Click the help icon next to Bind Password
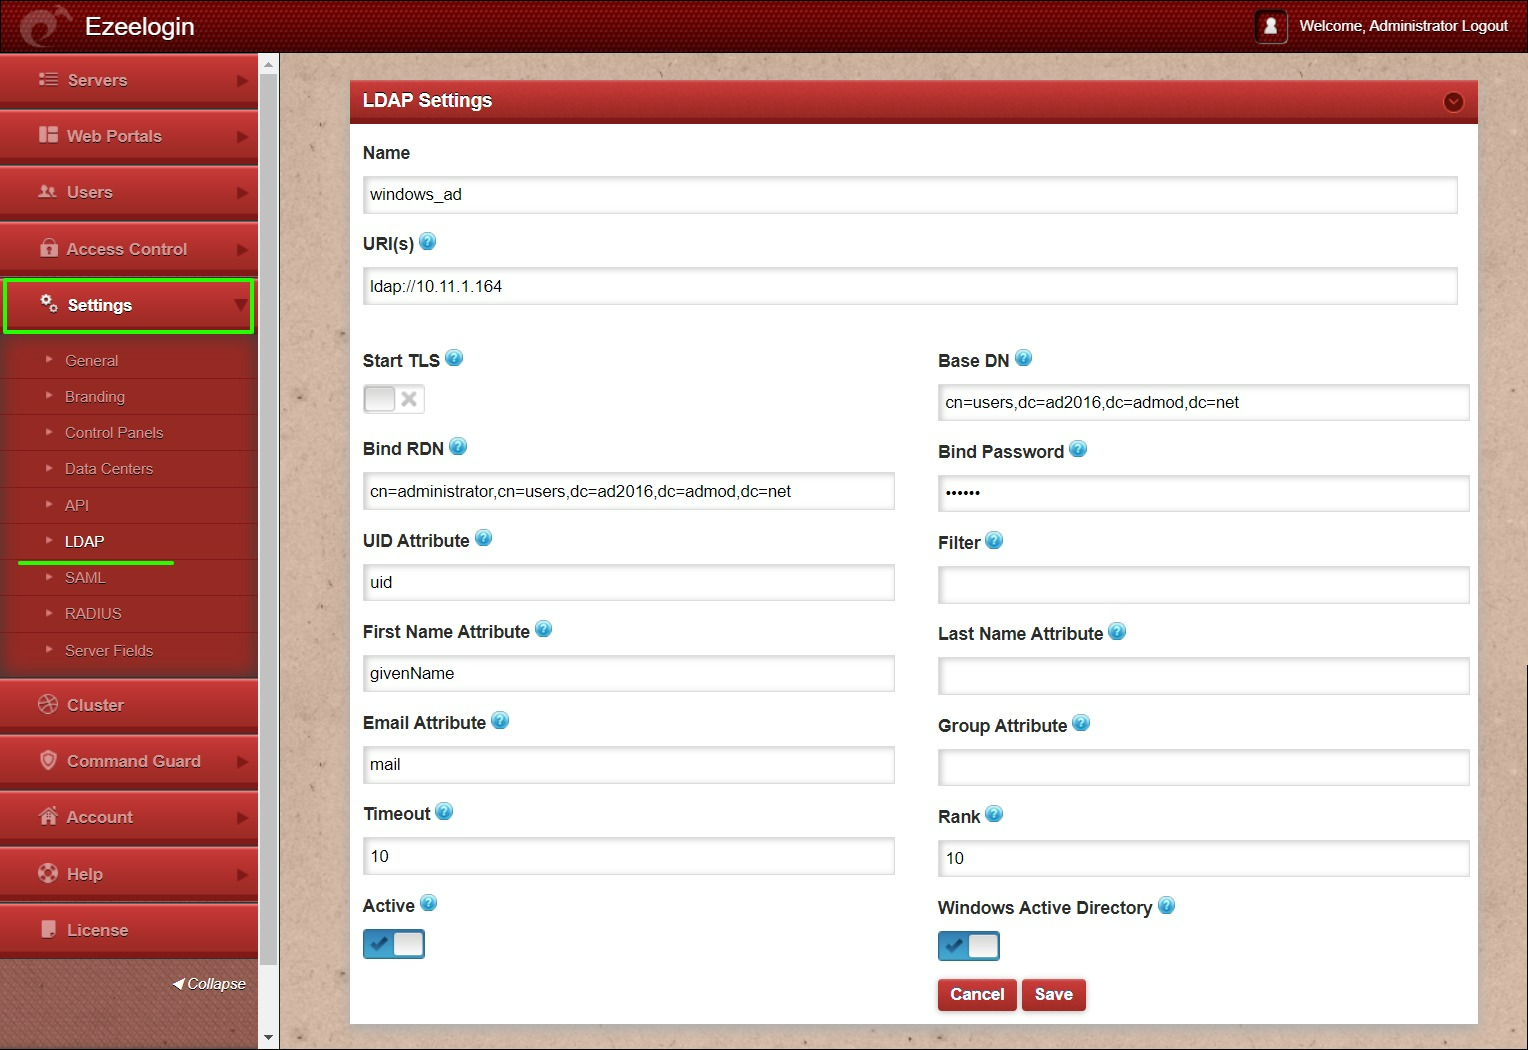1528x1050 pixels. click(x=1078, y=449)
